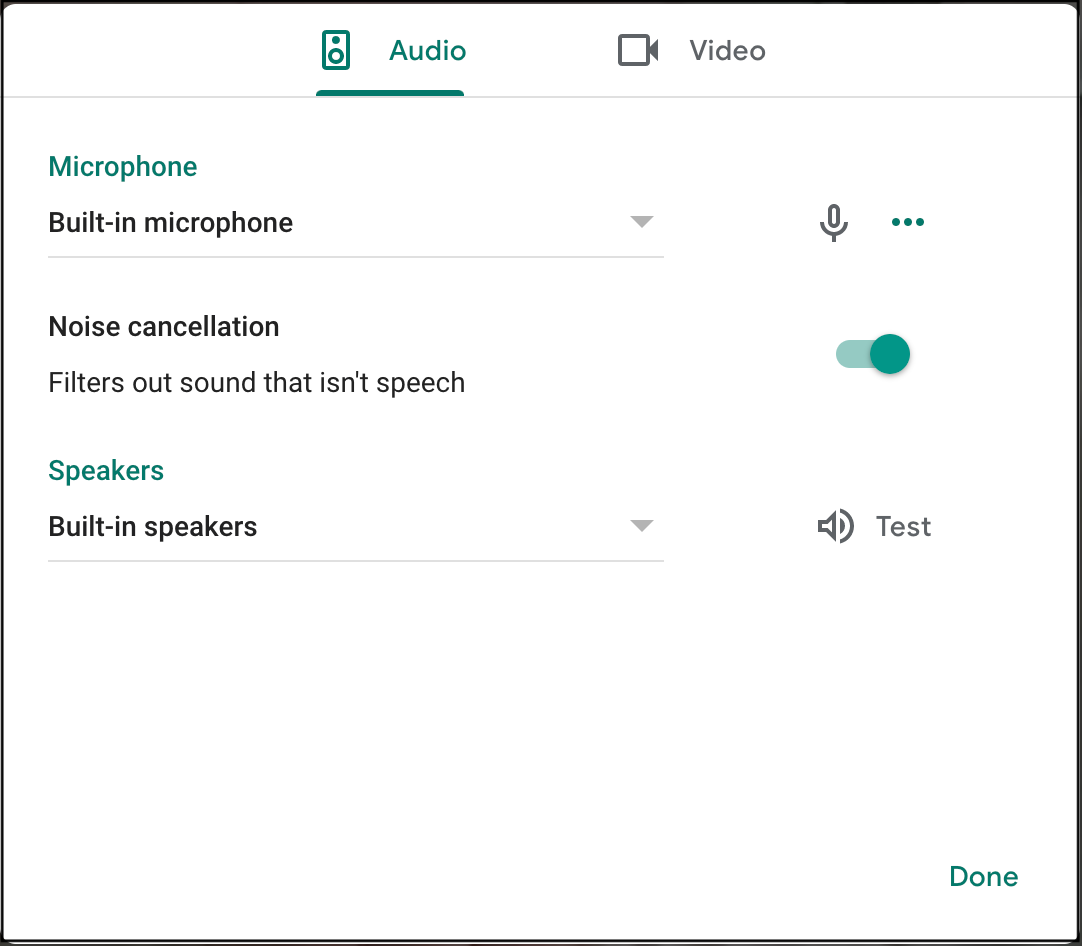Click the volume icon beside Test
The width and height of the screenshot is (1082, 946).
[836, 526]
